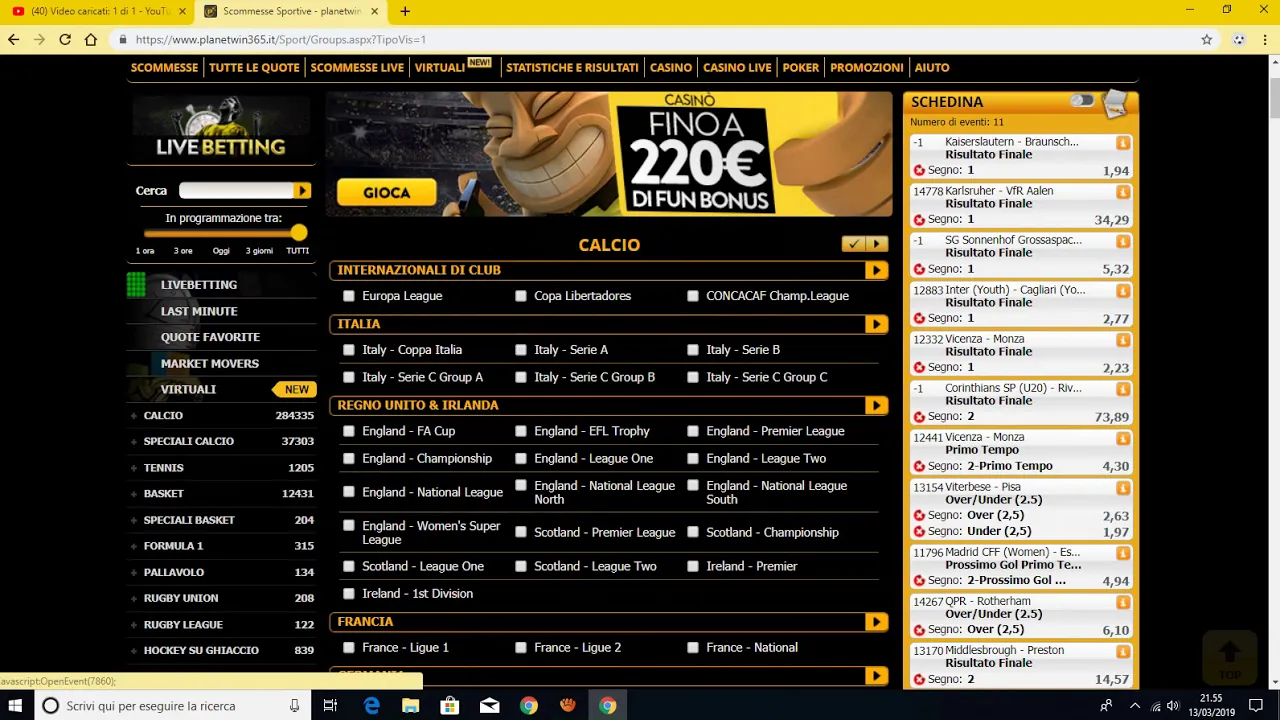Open Tutte le Quote menu

pos(254,67)
